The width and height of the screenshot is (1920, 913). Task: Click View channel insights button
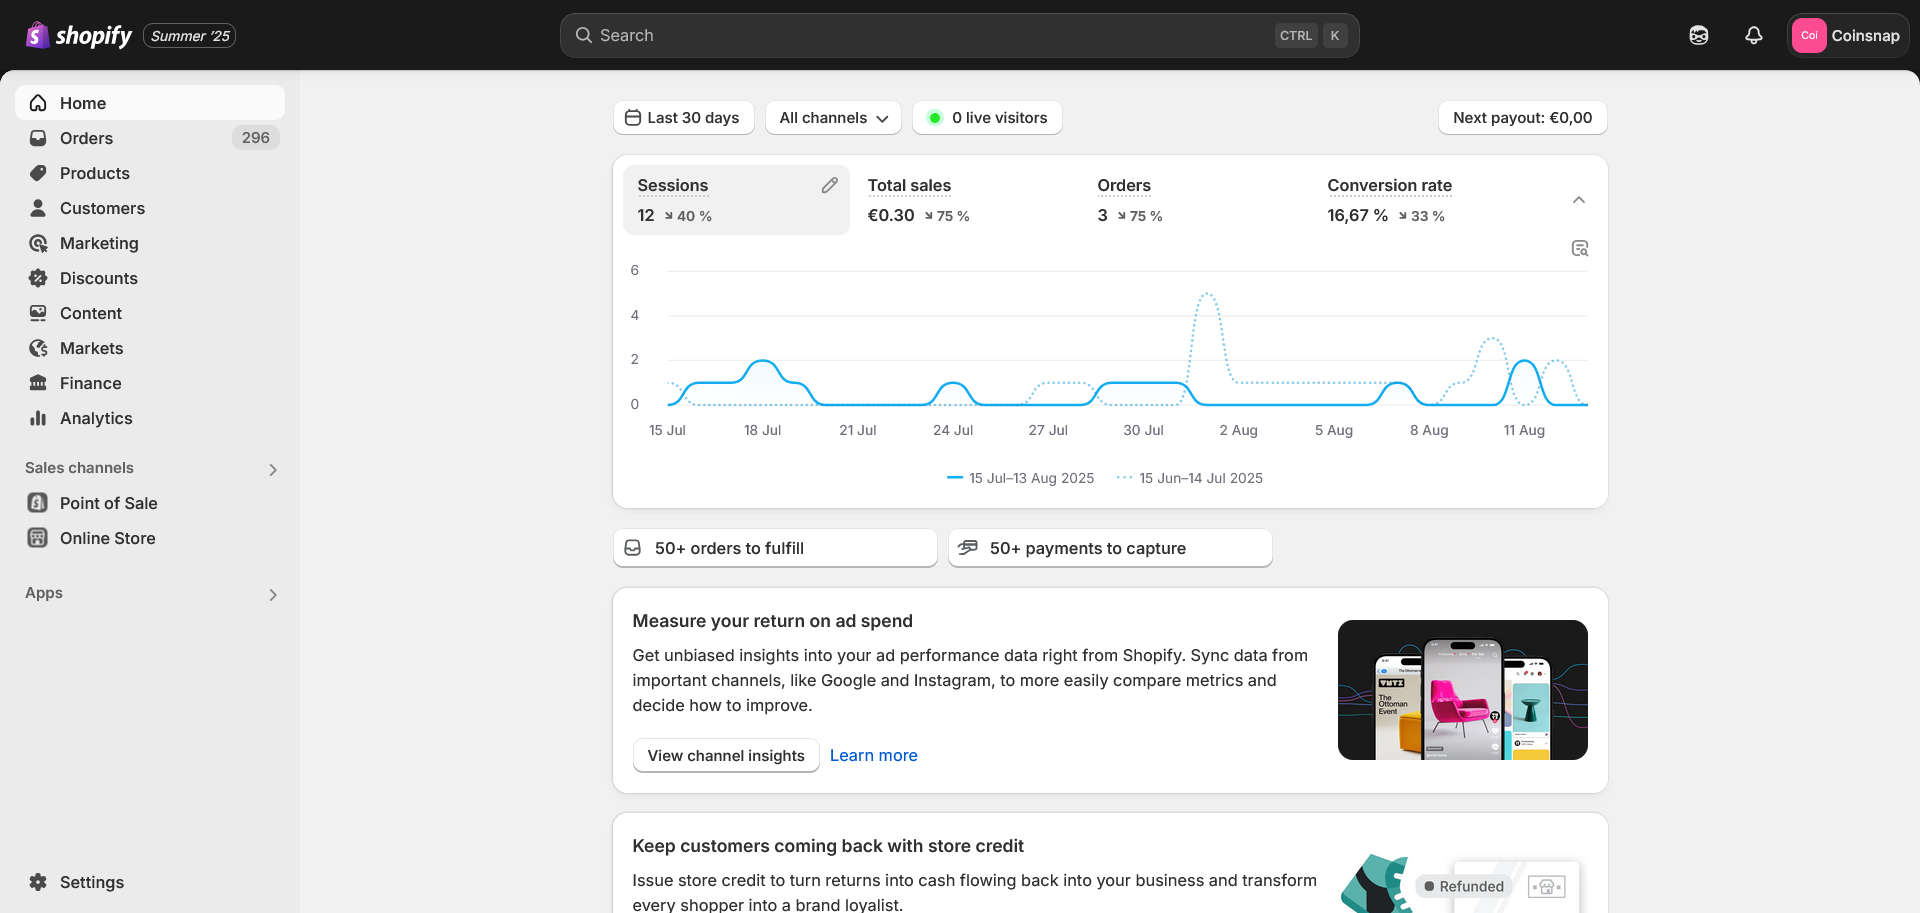(x=725, y=756)
